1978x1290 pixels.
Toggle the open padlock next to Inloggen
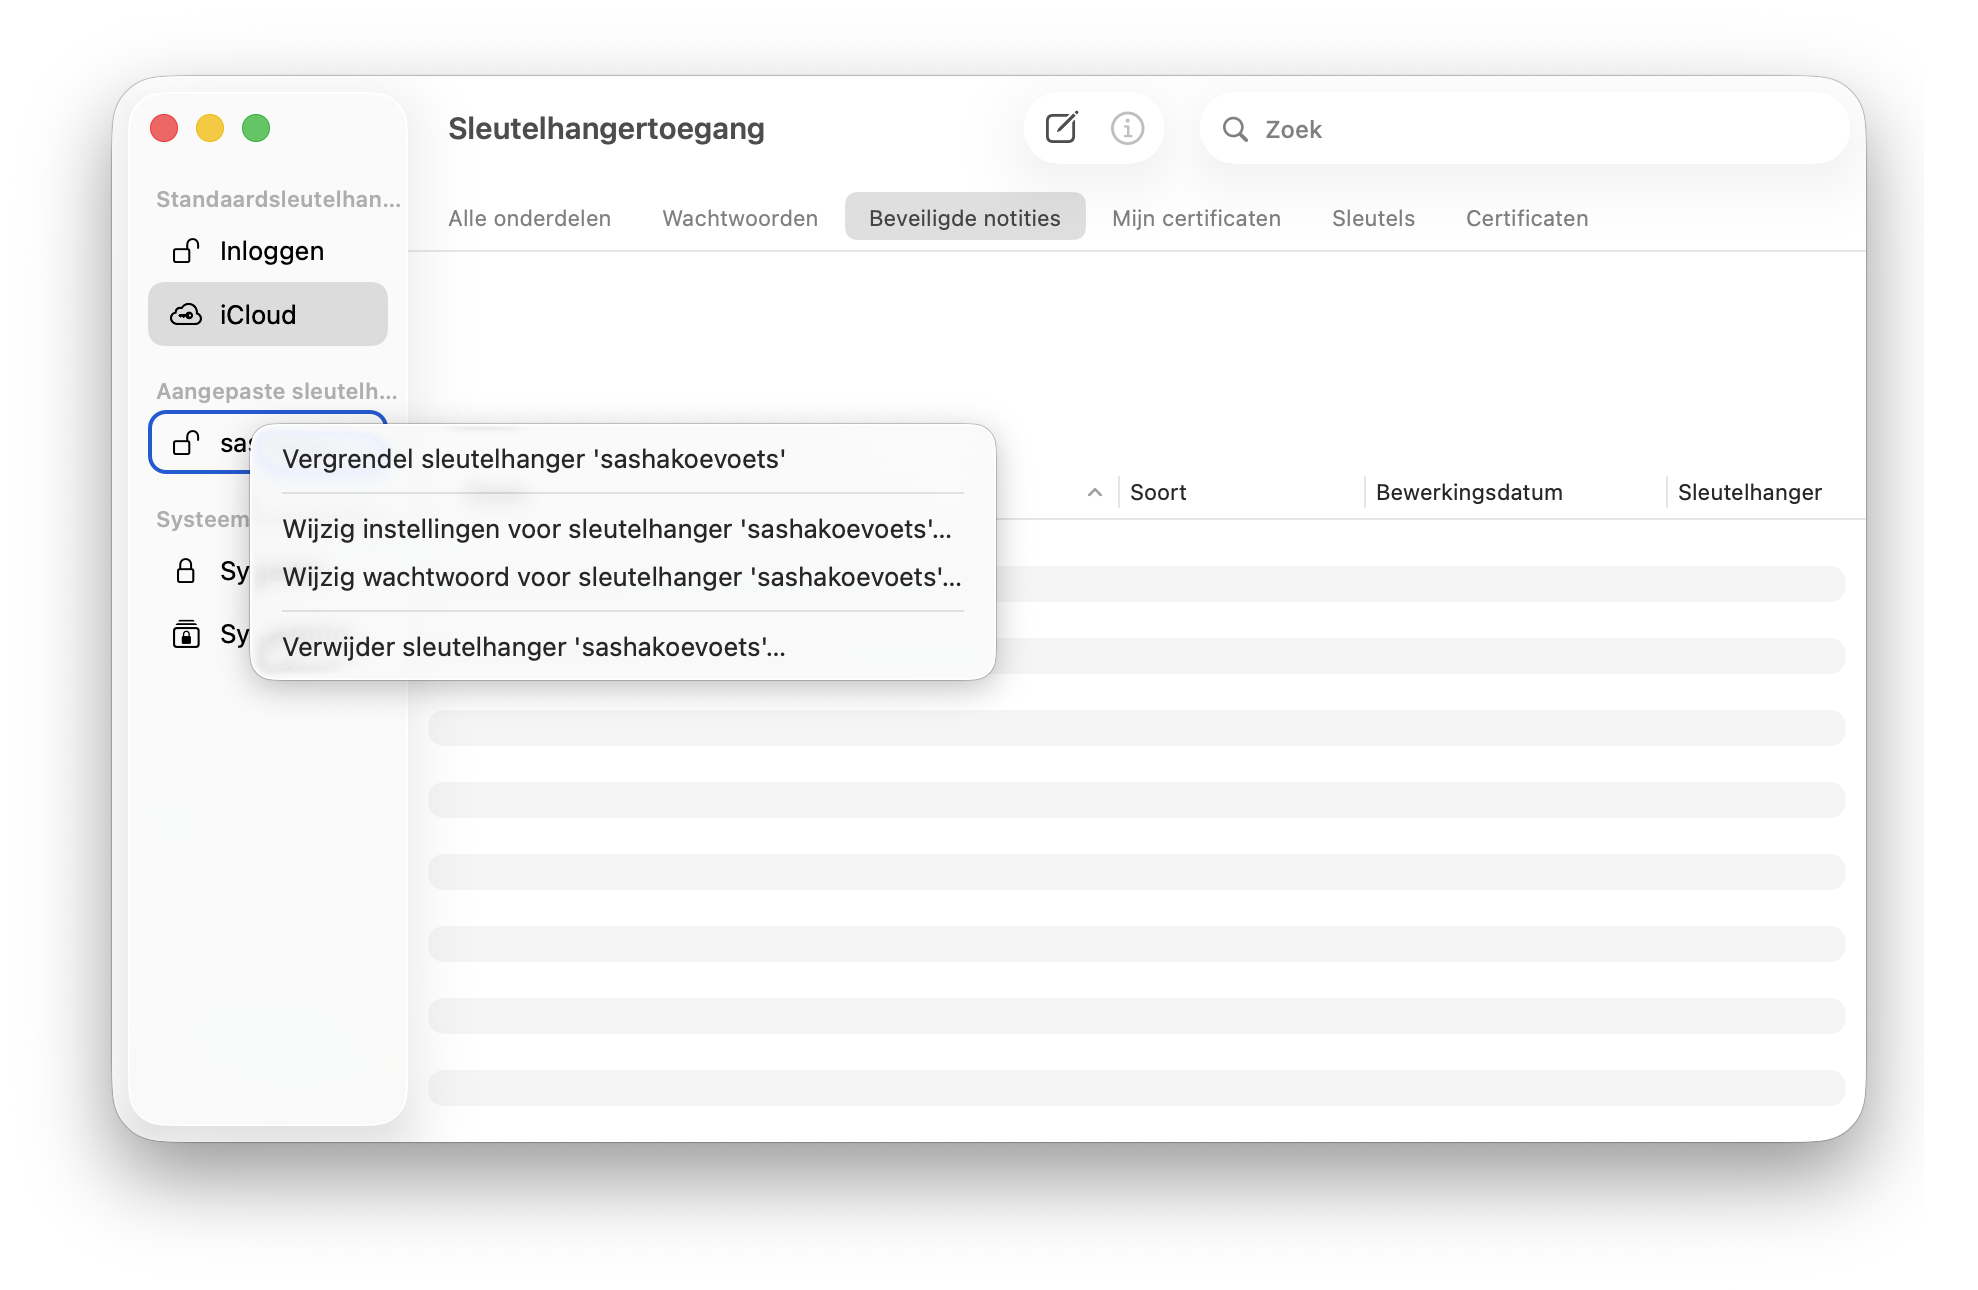pos(186,251)
